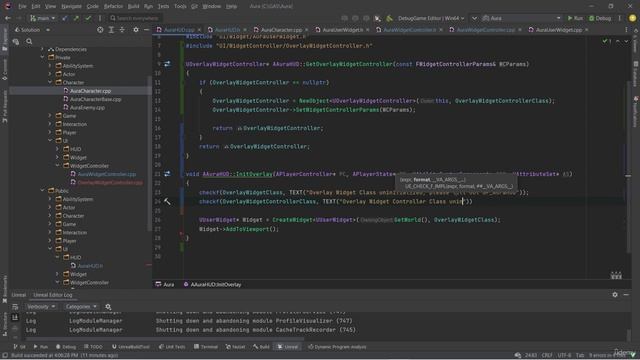The height and width of the screenshot is (360, 640).
Task: Expand the Private AbilitySystem folder
Action: [x=50, y=66]
